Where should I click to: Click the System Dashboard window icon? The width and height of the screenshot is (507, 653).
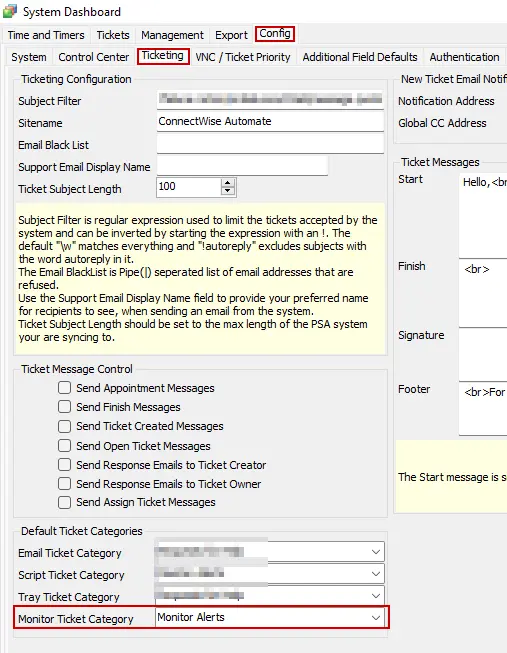[10, 11]
